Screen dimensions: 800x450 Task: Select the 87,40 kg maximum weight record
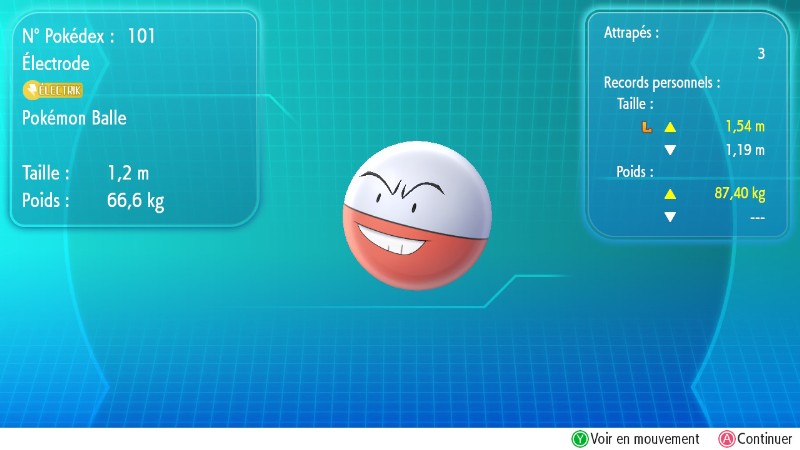click(x=739, y=194)
